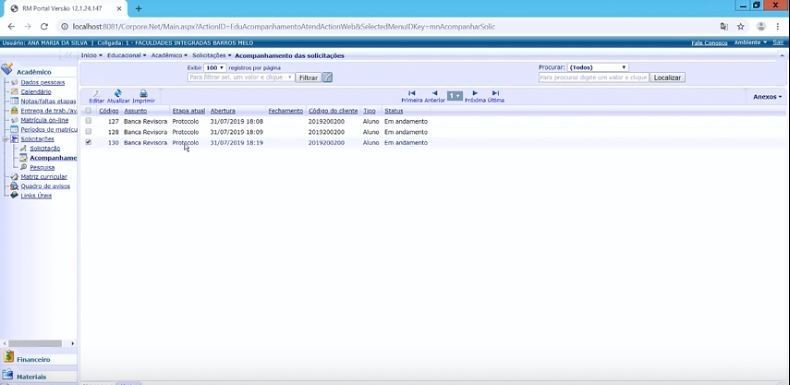This screenshot has height=385, width=790.
Task: Go to Primeira page navigation icon
Action: [412, 93]
